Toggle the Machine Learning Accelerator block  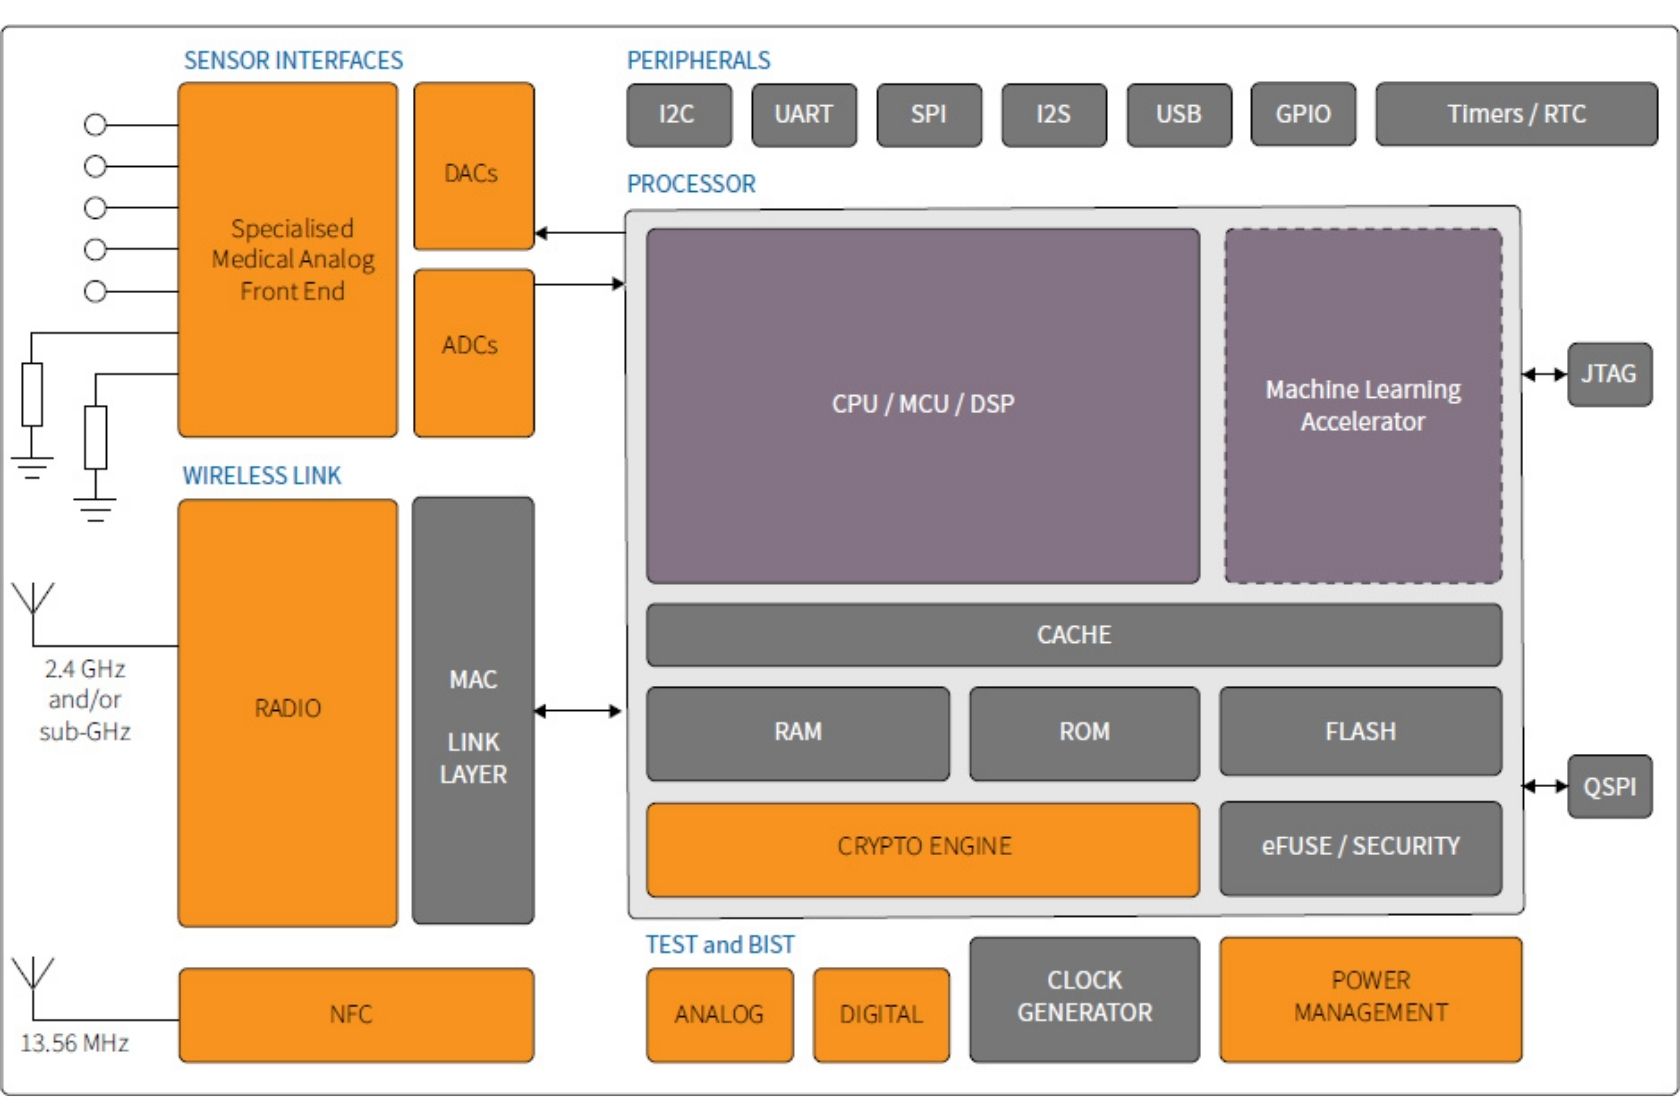coord(1363,405)
